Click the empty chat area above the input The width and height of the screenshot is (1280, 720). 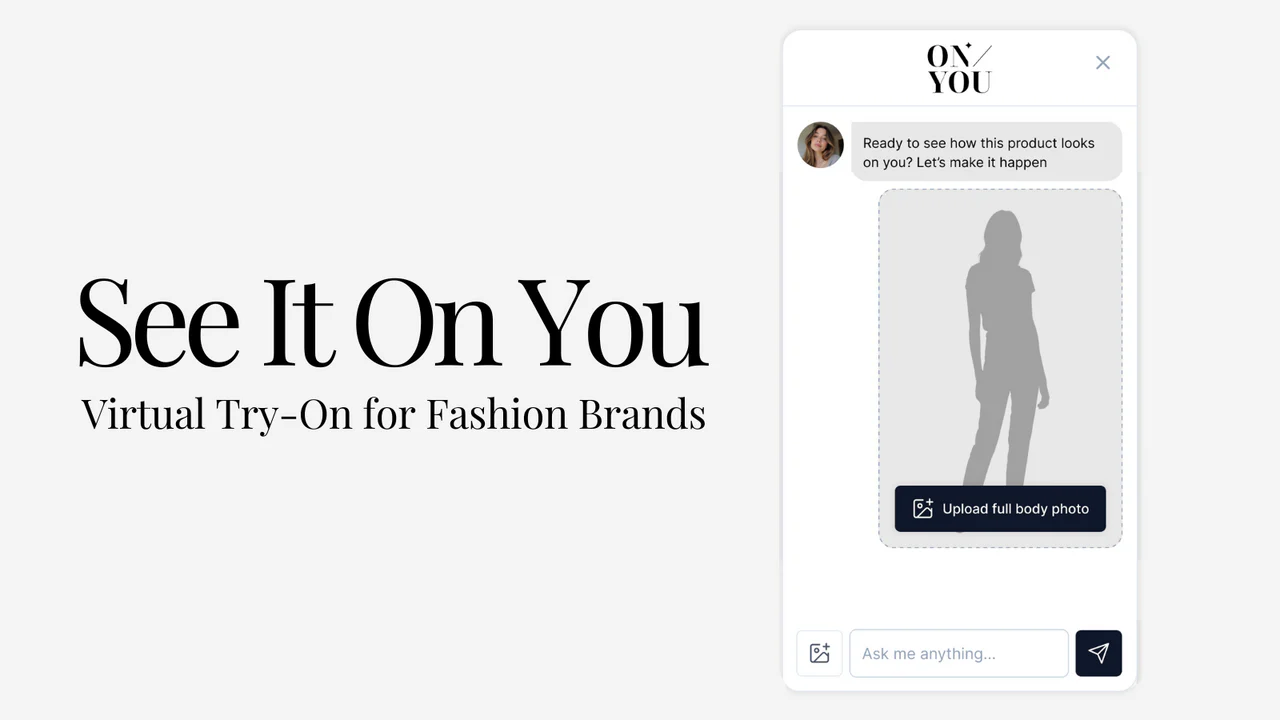point(958,588)
